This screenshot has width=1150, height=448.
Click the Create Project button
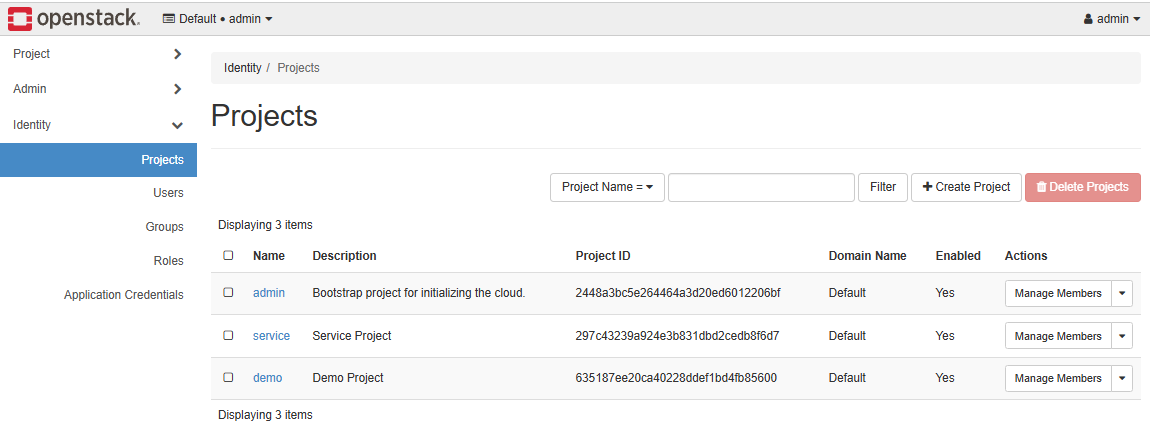click(x=966, y=187)
